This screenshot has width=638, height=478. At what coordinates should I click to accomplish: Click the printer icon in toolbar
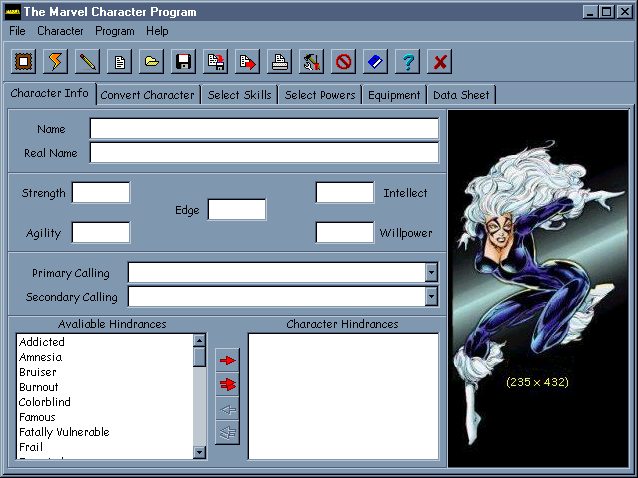(281, 62)
